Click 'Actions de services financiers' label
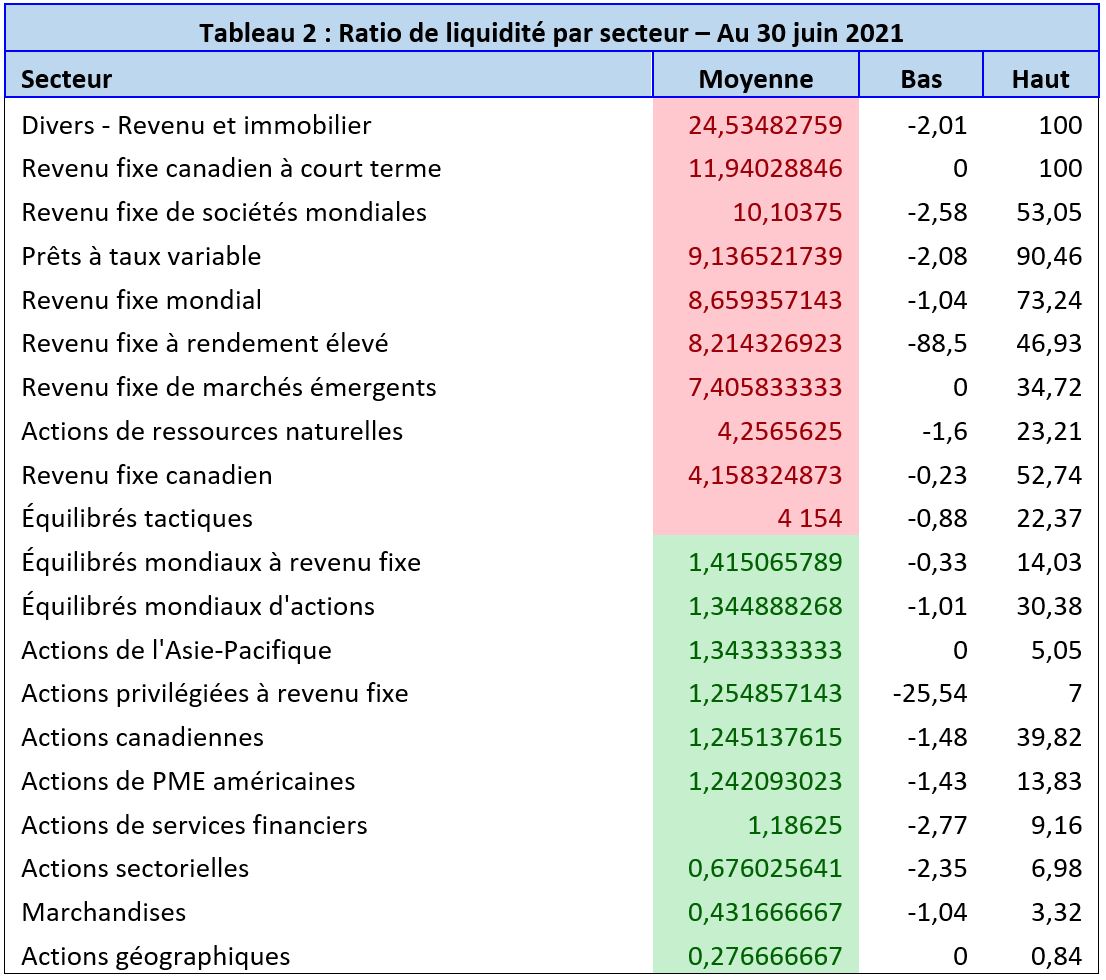Viewport: 1106px width, 980px height. point(194,825)
